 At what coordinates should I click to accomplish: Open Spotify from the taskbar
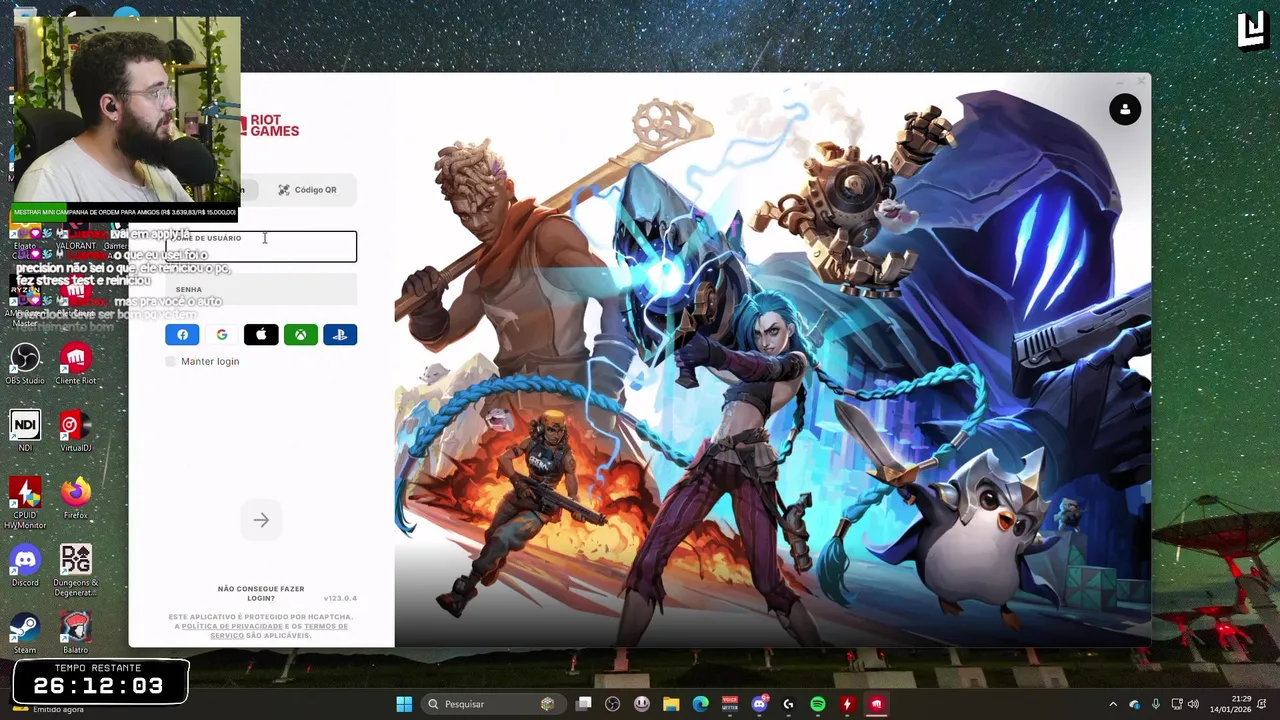click(x=818, y=704)
